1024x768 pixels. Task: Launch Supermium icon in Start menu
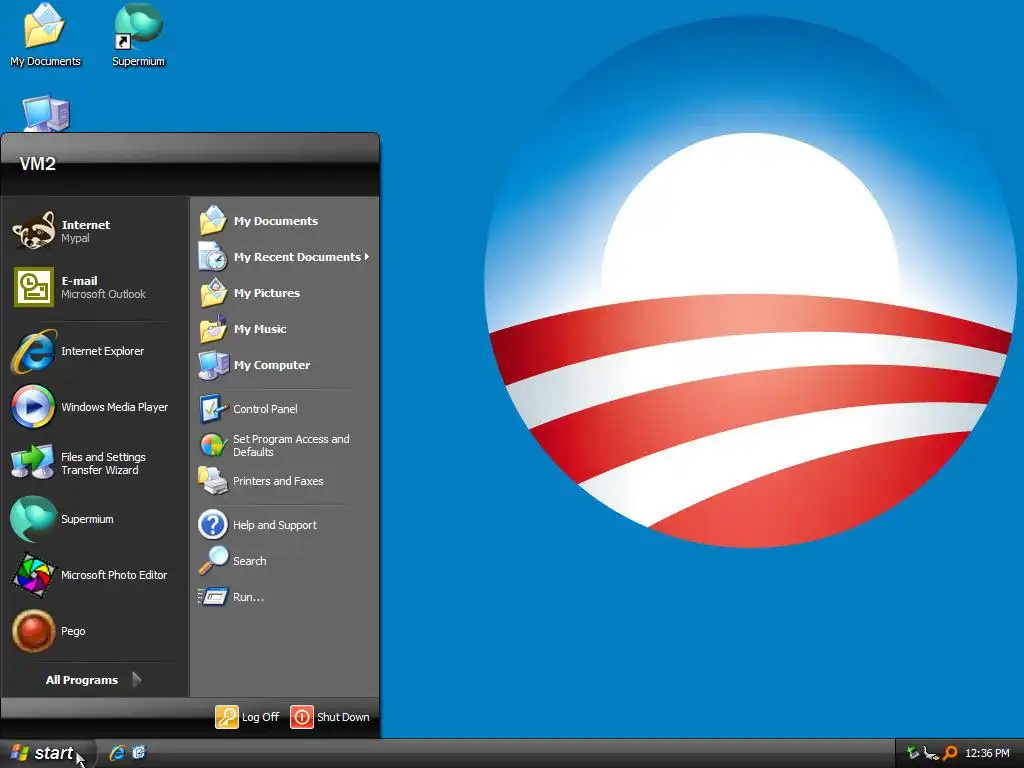[33, 519]
